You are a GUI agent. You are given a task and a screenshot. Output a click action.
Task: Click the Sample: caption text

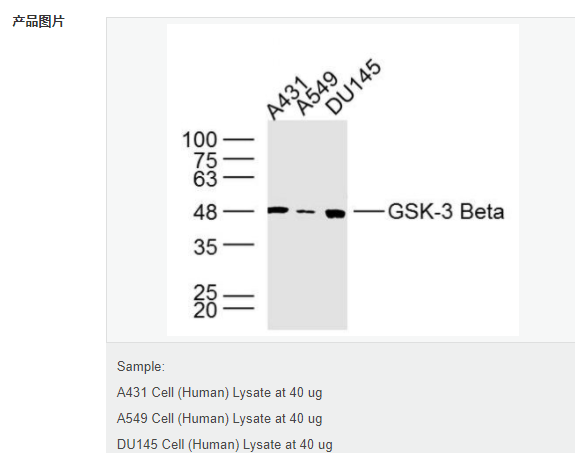(141, 366)
